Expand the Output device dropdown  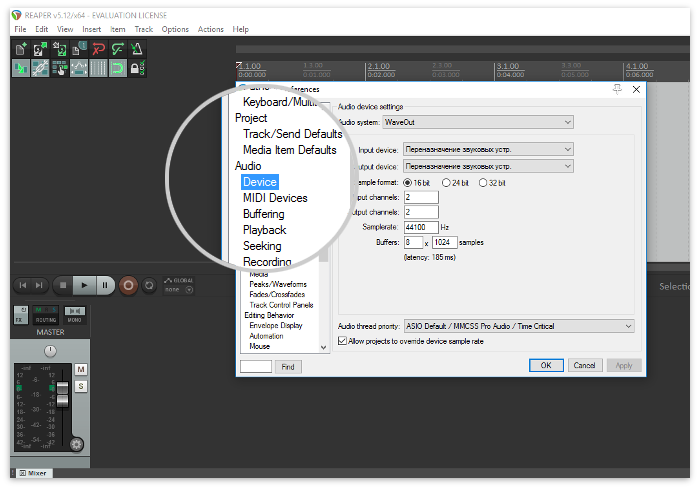click(488, 166)
